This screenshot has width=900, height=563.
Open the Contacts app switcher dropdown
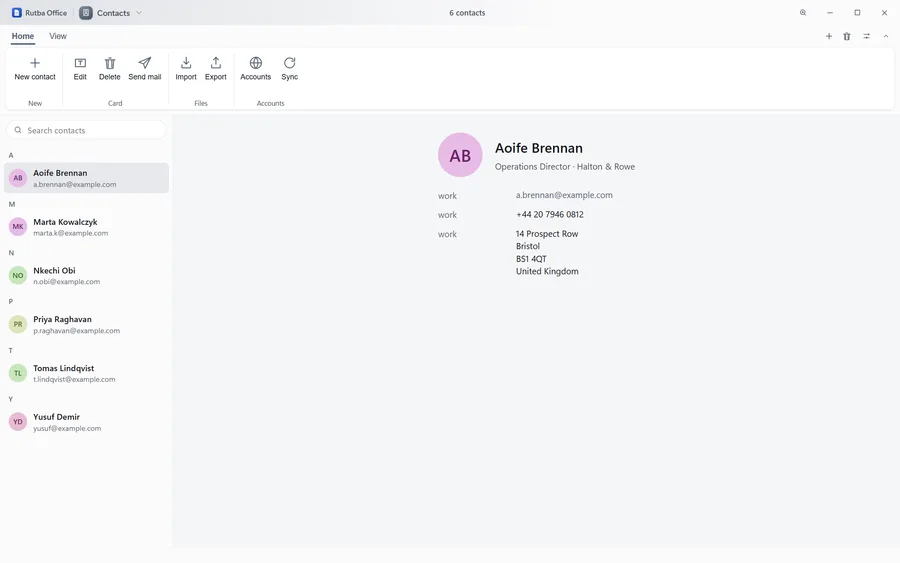(111, 13)
